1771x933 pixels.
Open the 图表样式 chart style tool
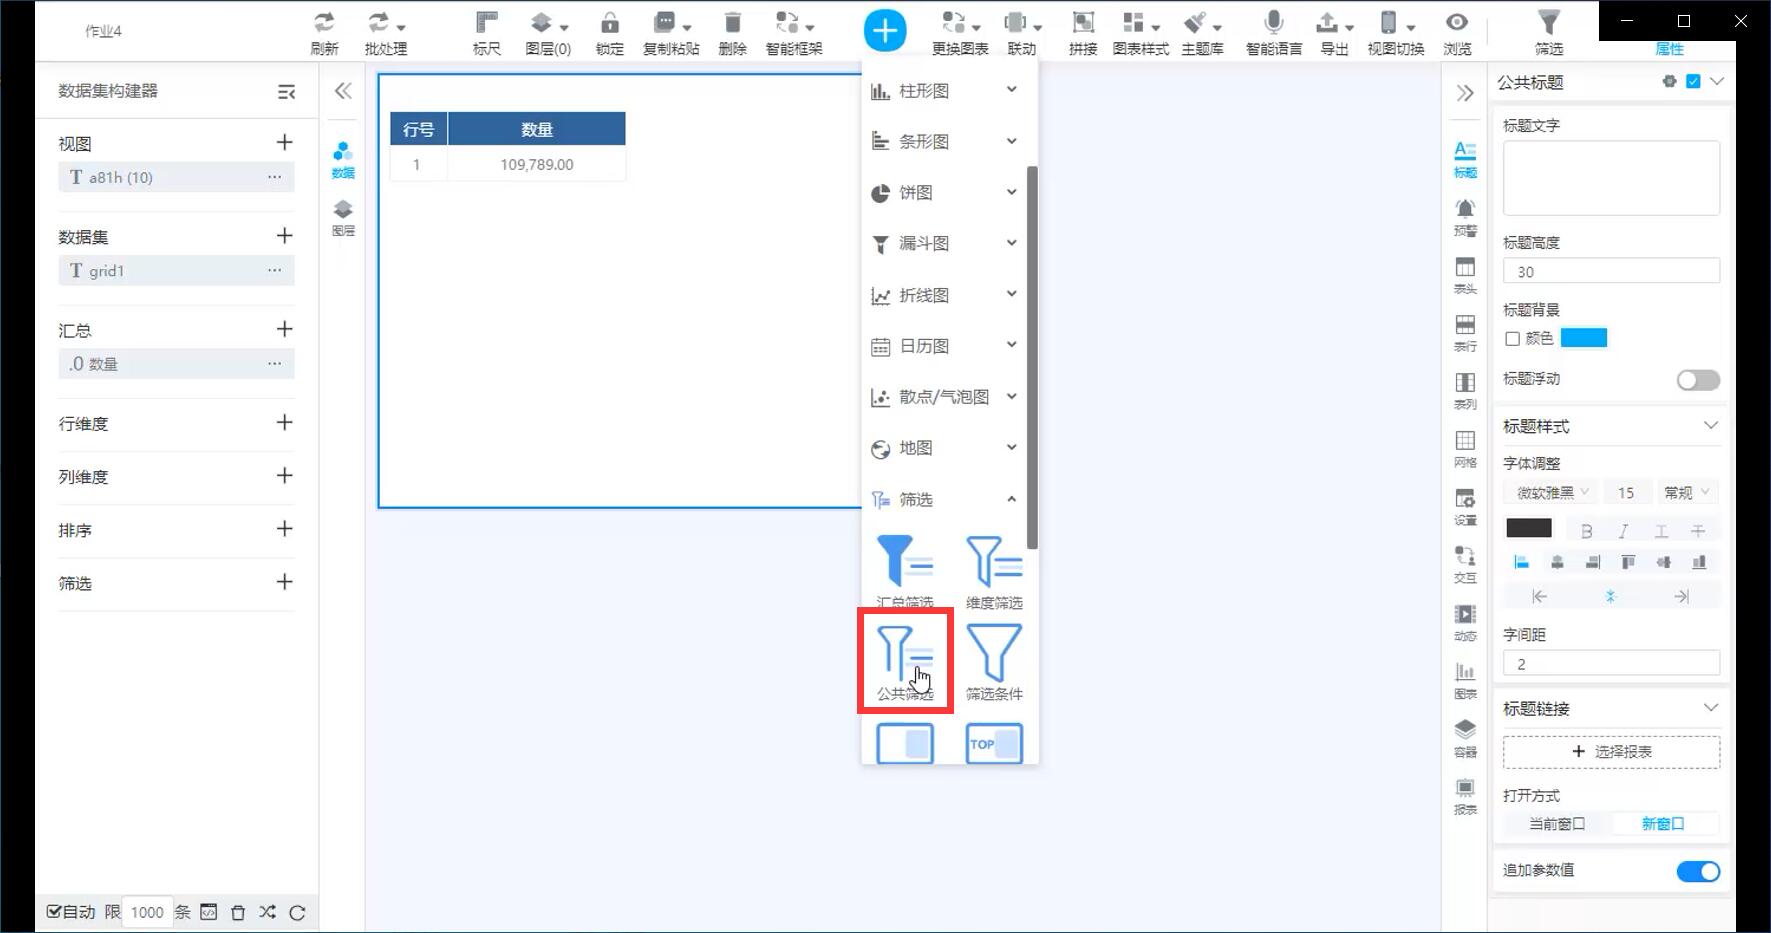(1140, 32)
